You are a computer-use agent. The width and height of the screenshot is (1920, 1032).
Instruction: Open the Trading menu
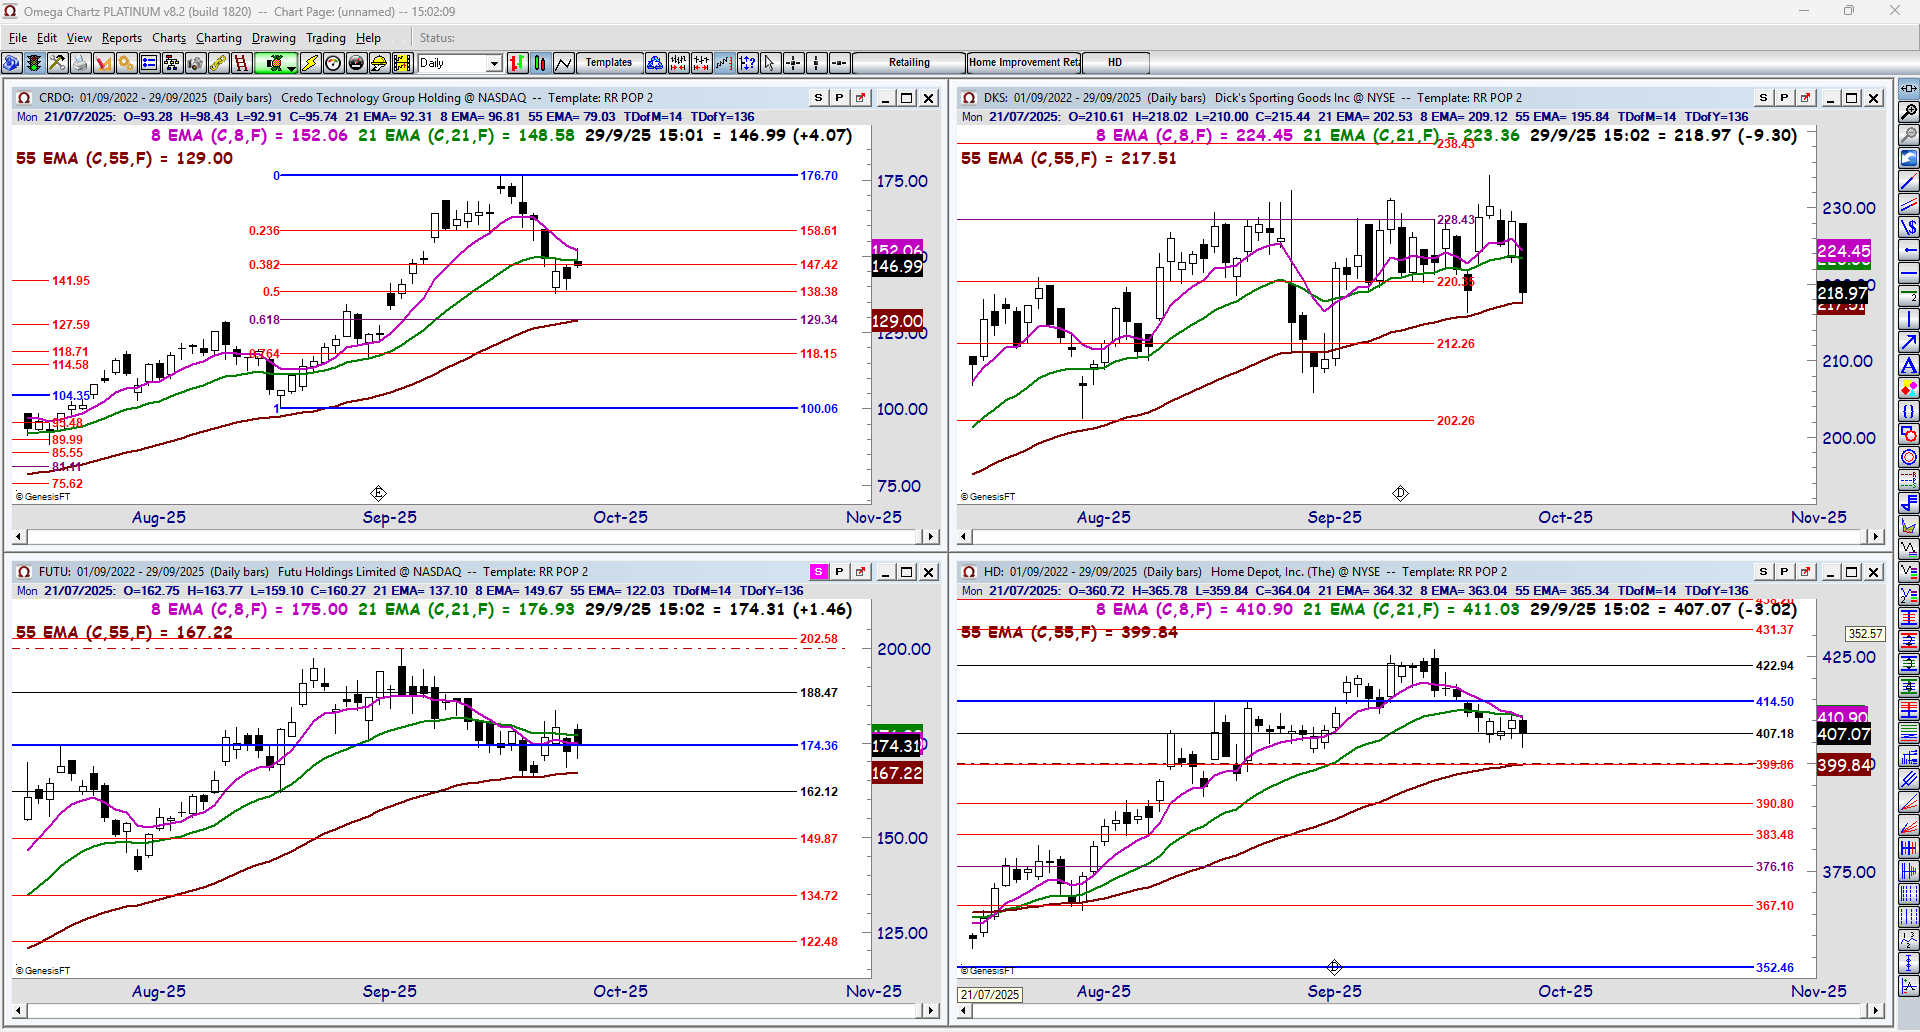[x=326, y=38]
